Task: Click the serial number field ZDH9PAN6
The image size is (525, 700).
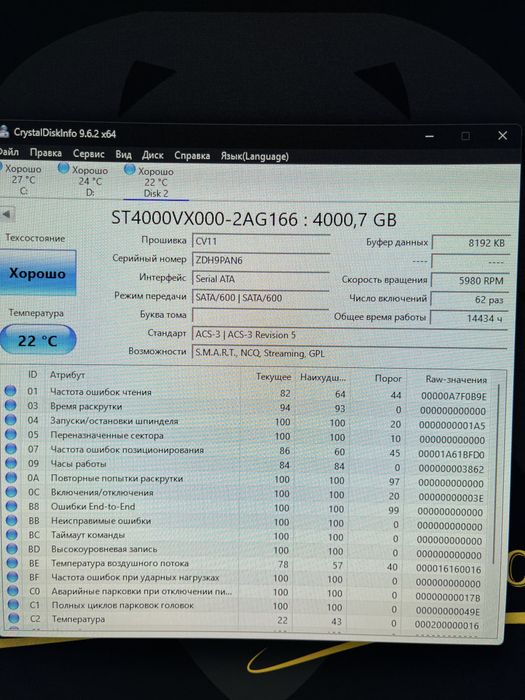Action: pos(261,260)
